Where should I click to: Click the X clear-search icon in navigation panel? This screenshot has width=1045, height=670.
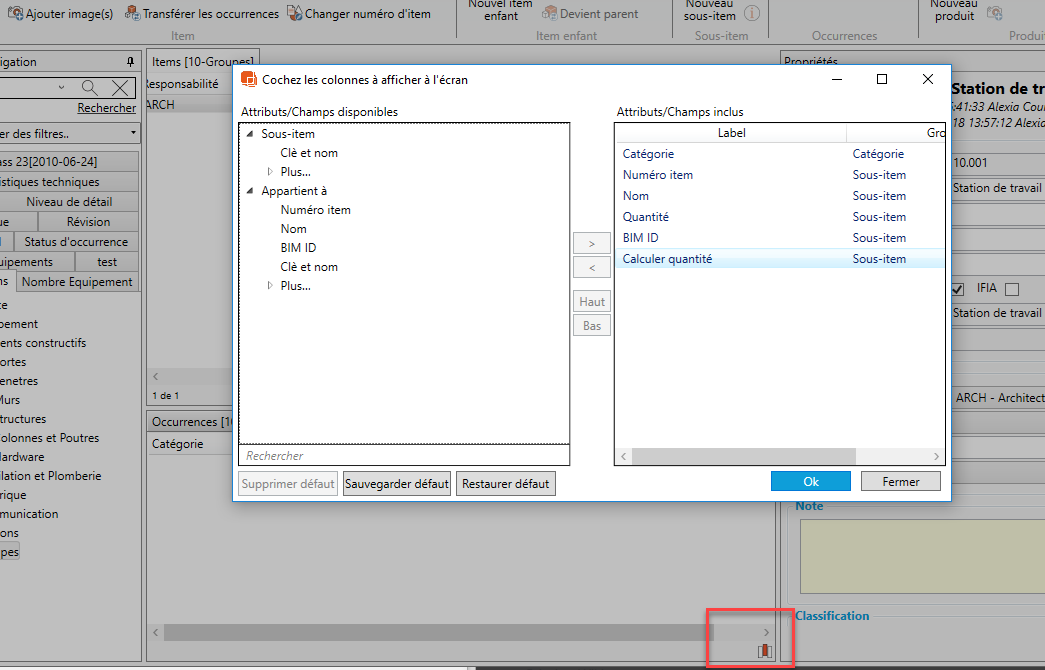120,88
